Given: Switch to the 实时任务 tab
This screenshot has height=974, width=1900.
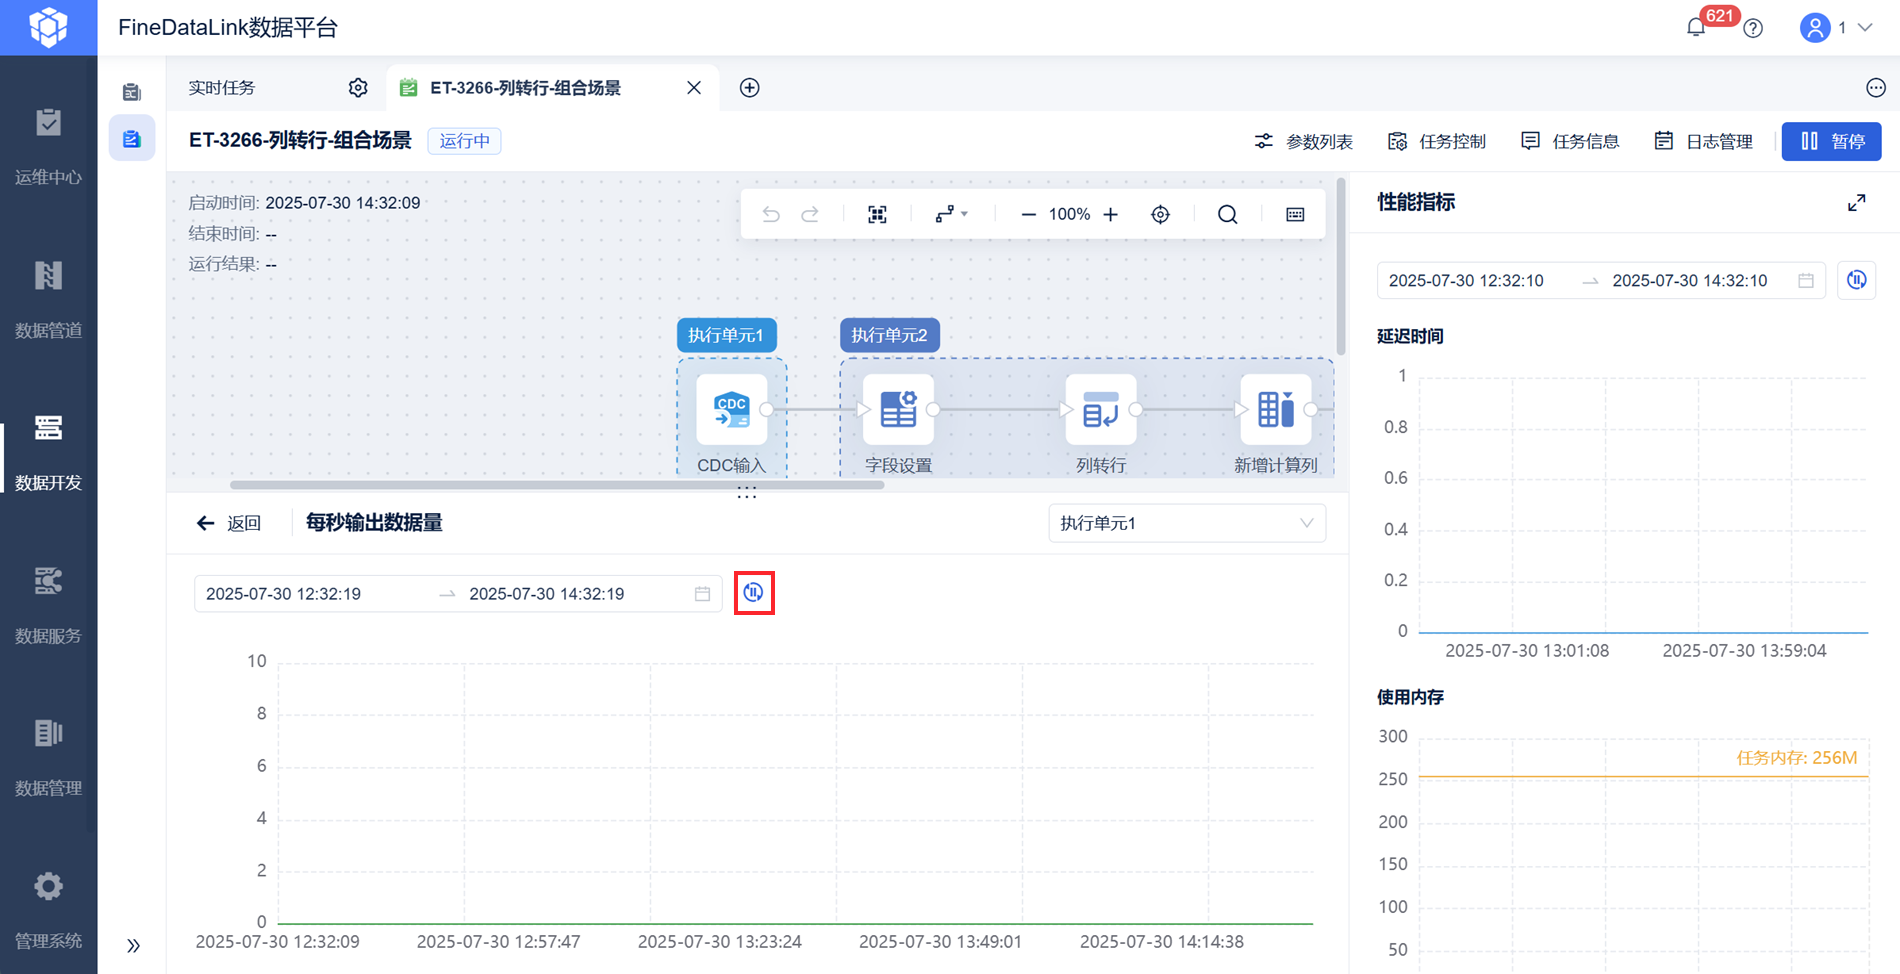Looking at the screenshot, I should coord(222,88).
